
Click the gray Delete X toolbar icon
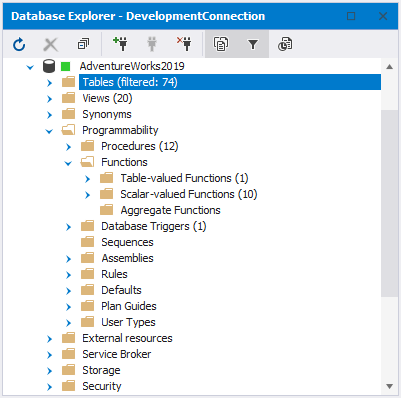(x=51, y=44)
